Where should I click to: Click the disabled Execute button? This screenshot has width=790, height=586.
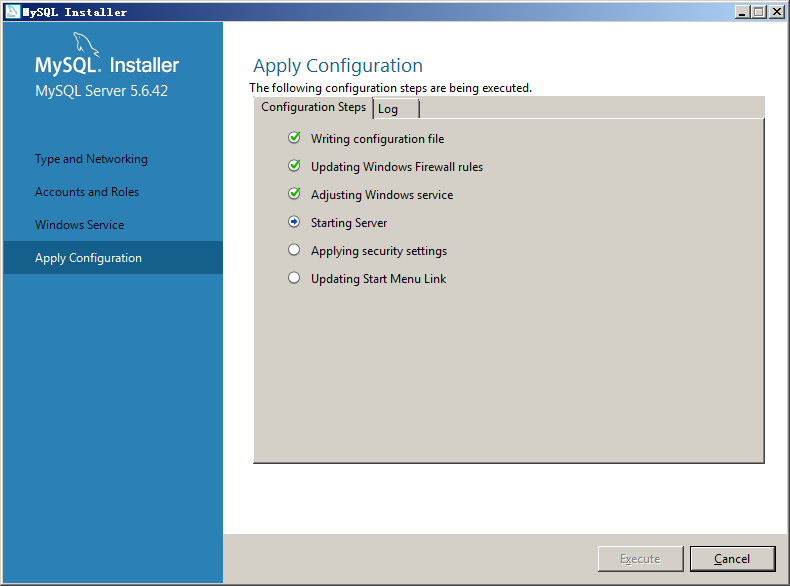tap(640, 559)
